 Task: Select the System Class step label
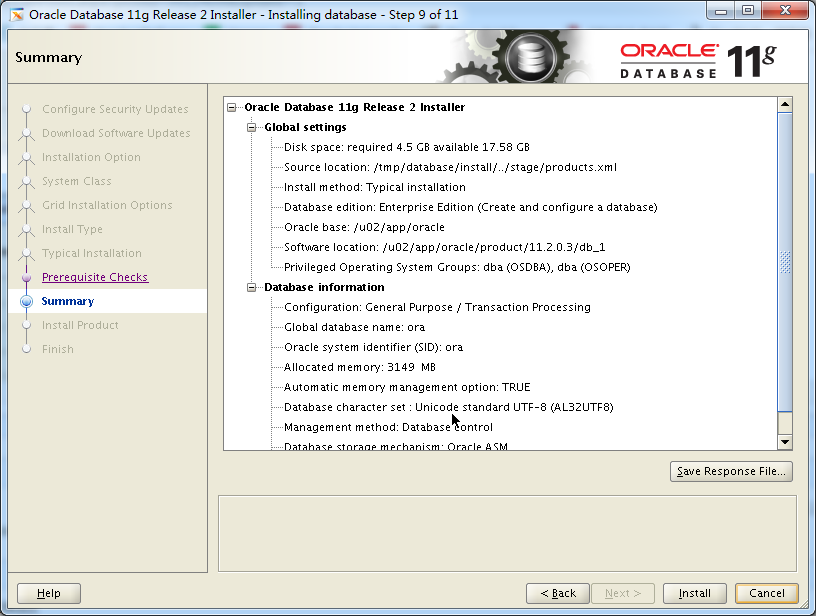click(76, 182)
